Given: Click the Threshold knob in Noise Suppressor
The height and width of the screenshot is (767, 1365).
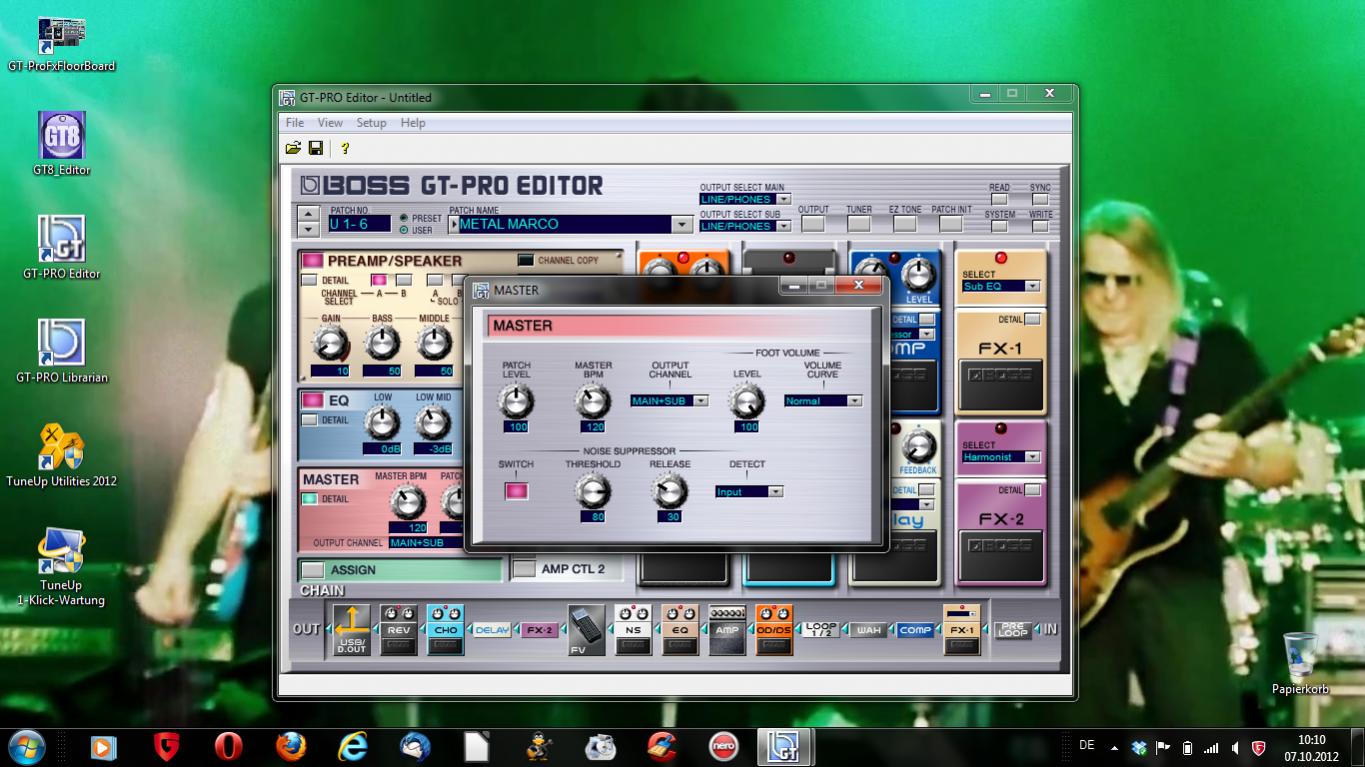Looking at the screenshot, I should (x=592, y=491).
